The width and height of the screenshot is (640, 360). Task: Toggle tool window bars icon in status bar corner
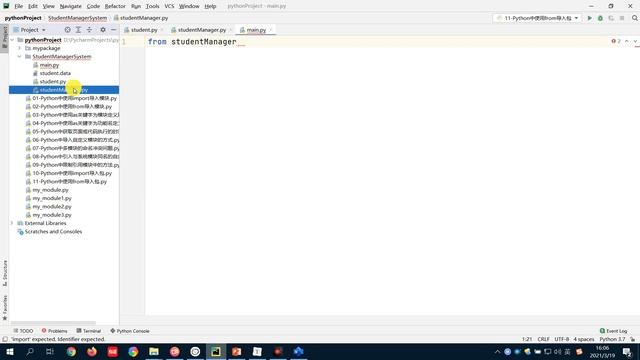pos(5,339)
